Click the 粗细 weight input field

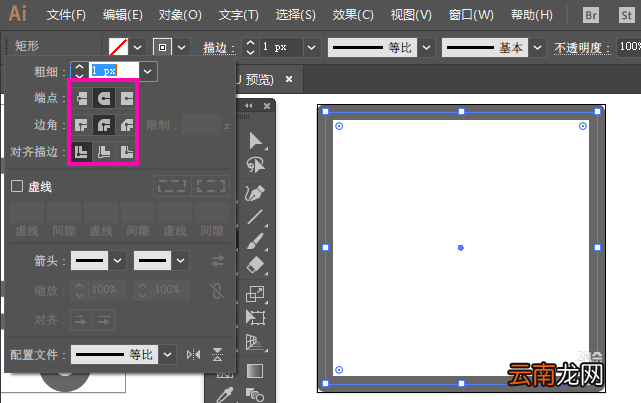(x=114, y=71)
